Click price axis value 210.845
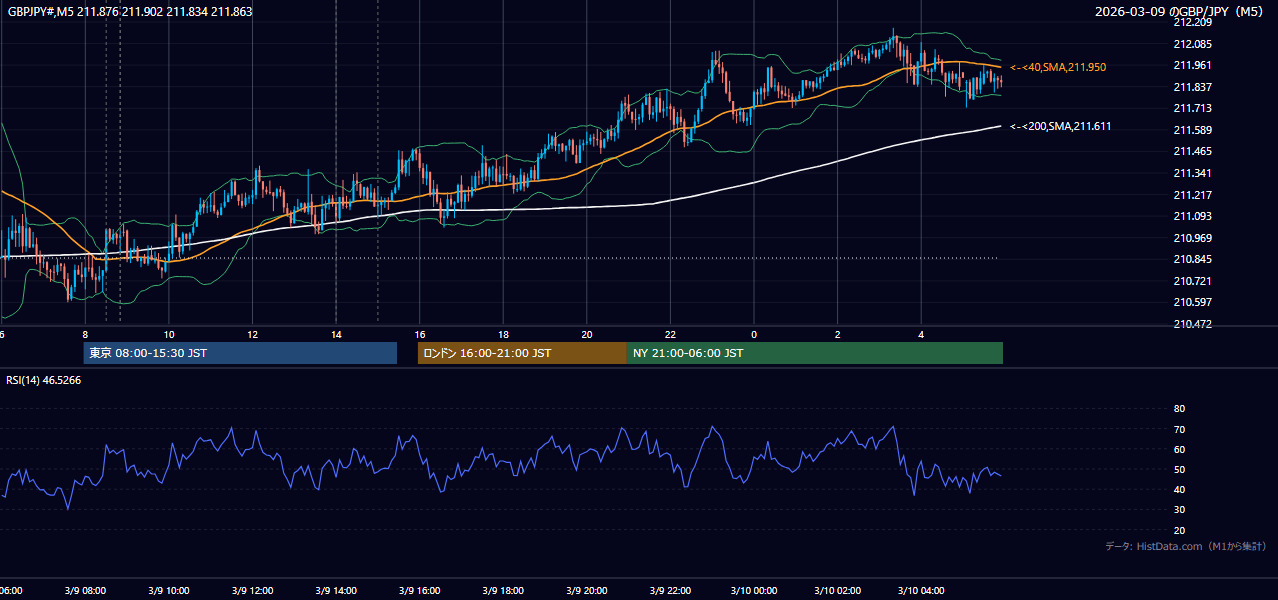This screenshot has width=1278, height=600. [x=1193, y=259]
